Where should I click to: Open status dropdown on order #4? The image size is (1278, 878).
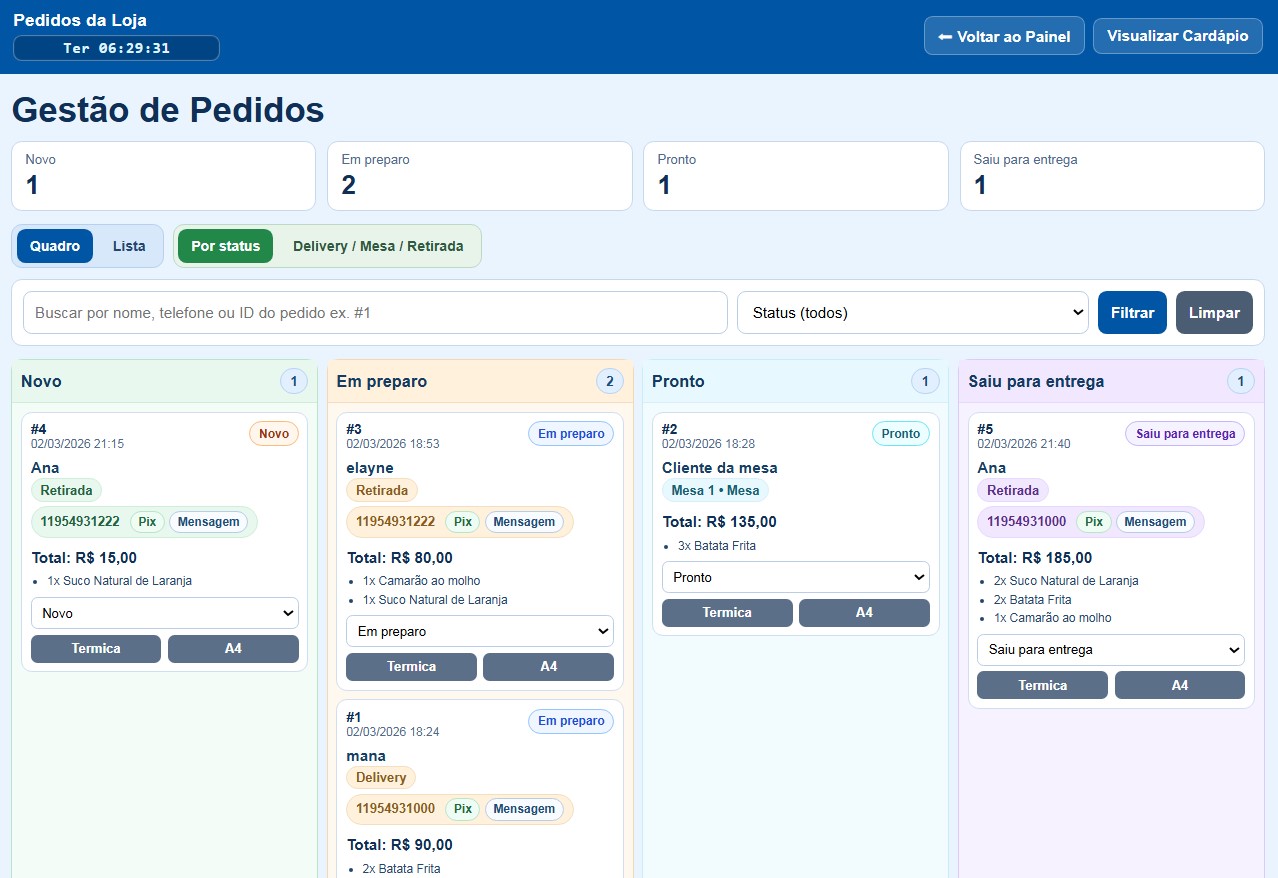click(x=164, y=613)
